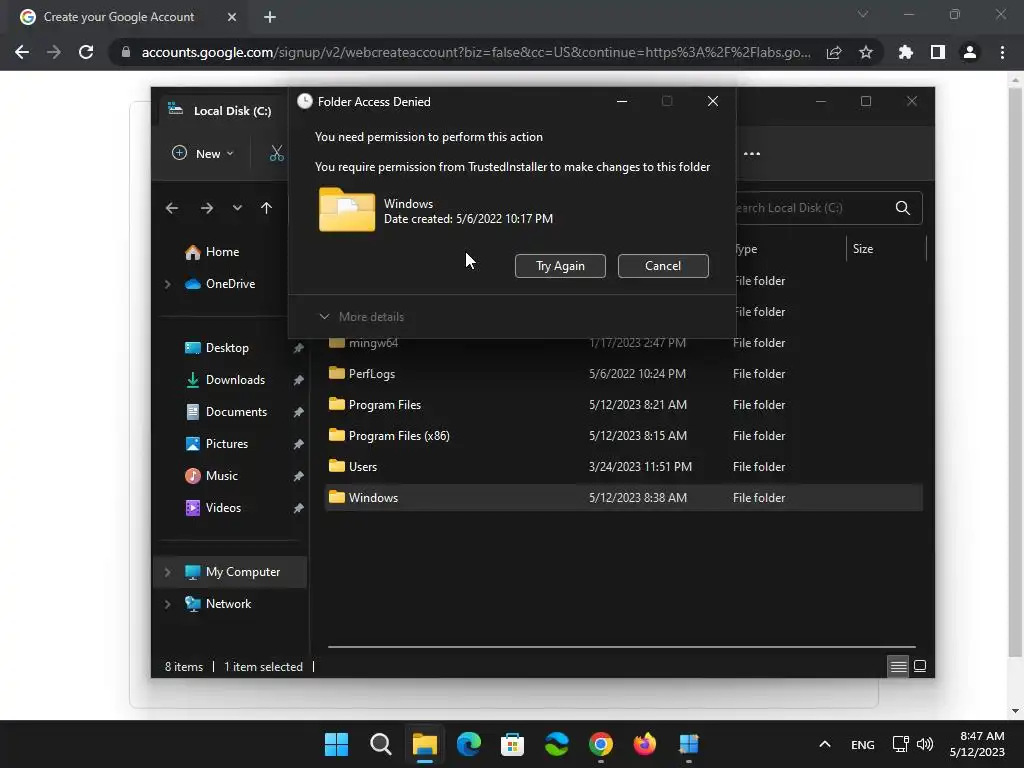Image resolution: width=1024 pixels, height=768 pixels.
Task: Click the Chrome address bar URL
Action: (476, 52)
